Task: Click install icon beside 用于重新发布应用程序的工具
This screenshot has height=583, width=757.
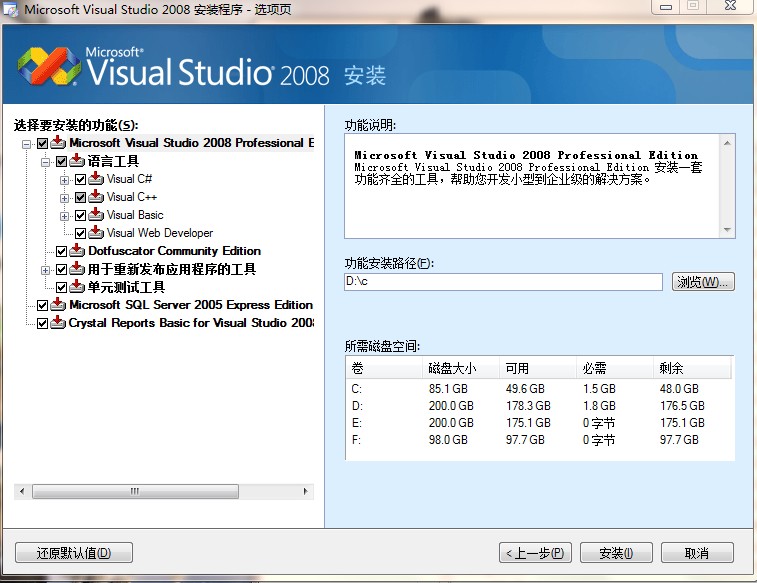Action: tap(77, 269)
